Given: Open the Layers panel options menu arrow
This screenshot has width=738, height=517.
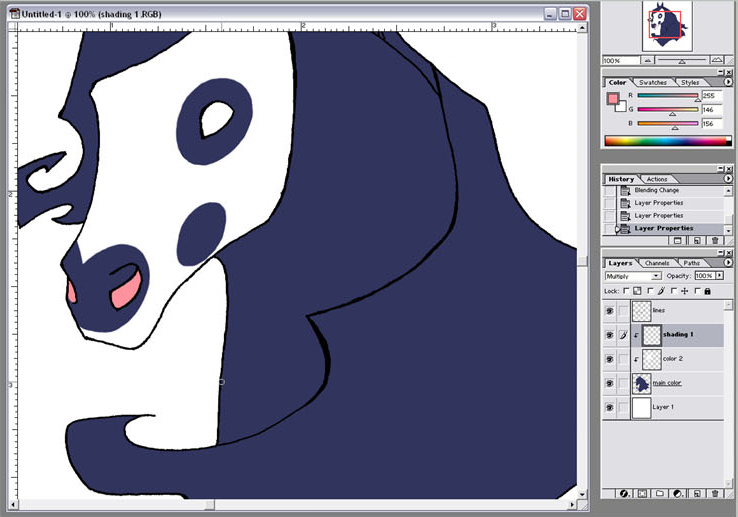Looking at the screenshot, I should [728, 262].
